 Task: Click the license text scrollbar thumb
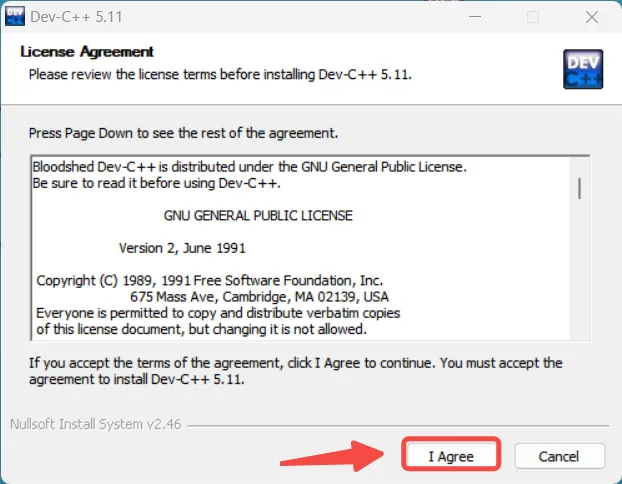(x=580, y=188)
